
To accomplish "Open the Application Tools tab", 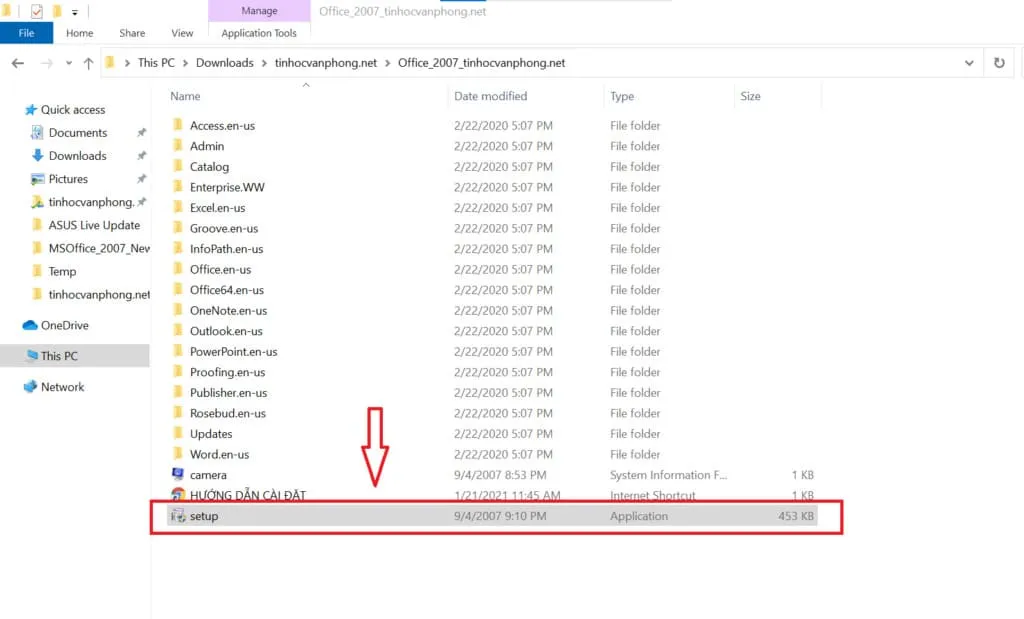I will coord(259,33).
